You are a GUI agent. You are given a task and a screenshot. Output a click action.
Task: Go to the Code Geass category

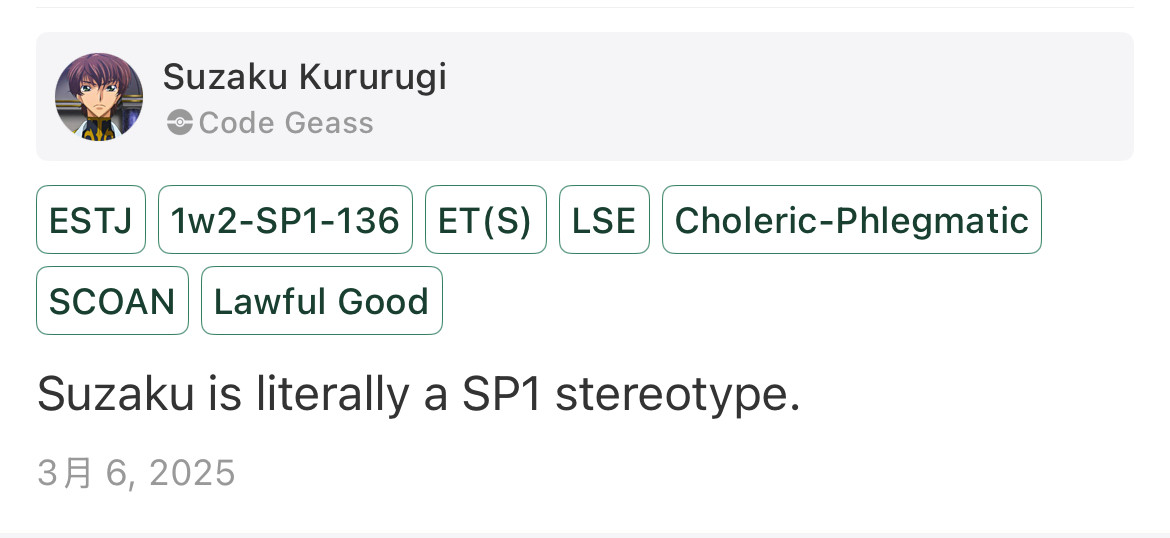pos(285,123)
